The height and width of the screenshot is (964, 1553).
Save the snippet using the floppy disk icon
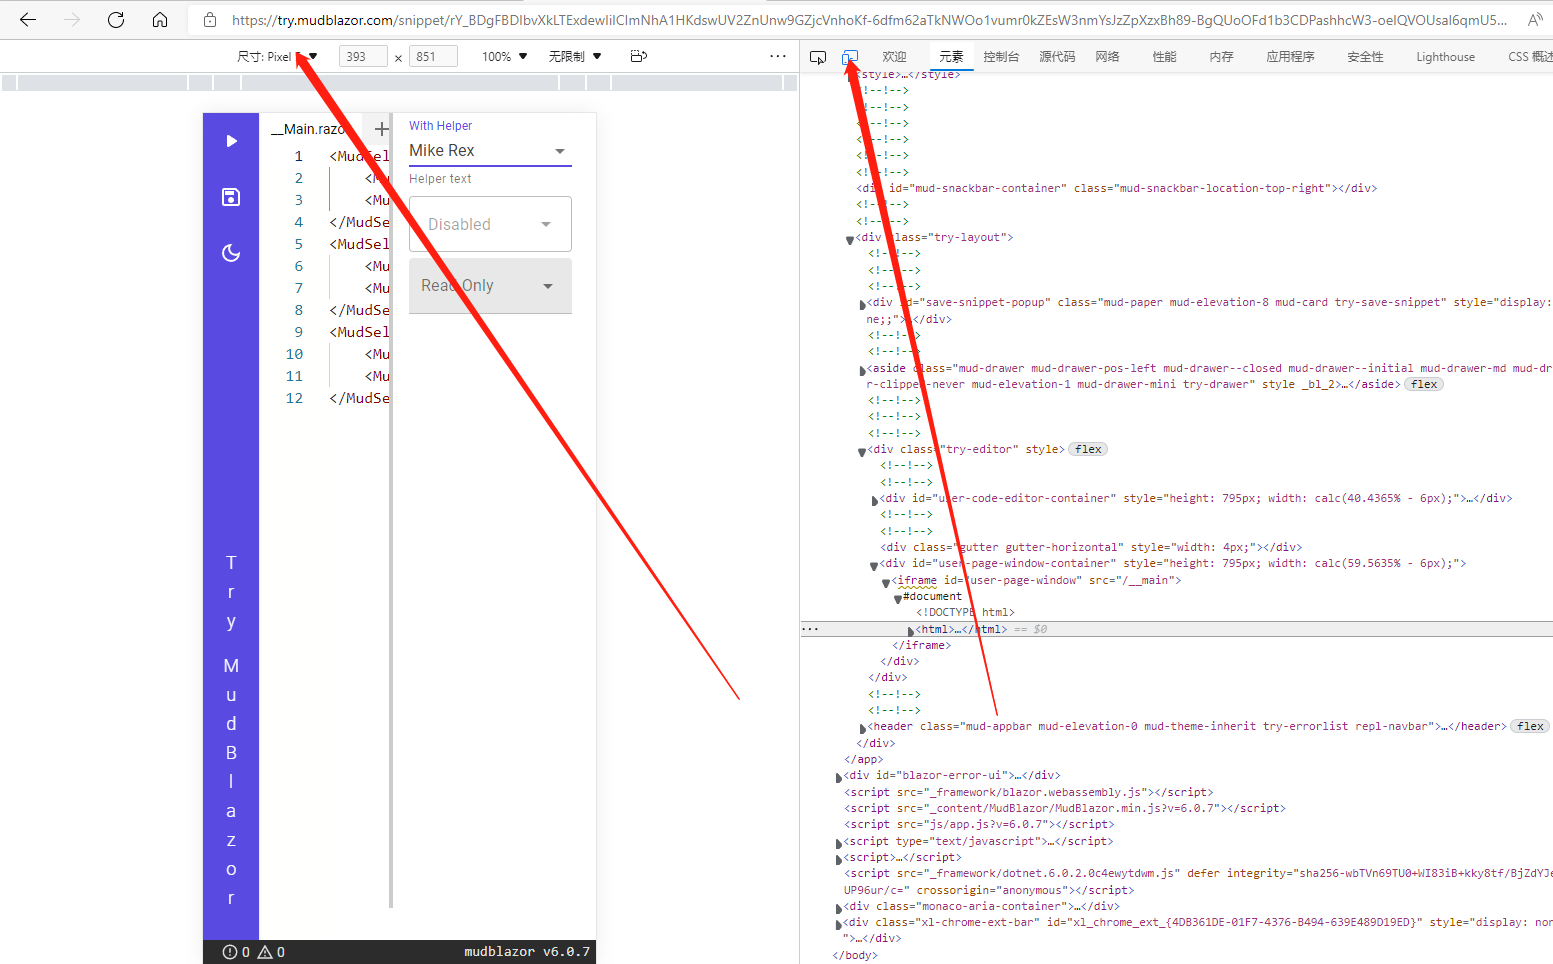pyautogui.click(x=231, y=197)
